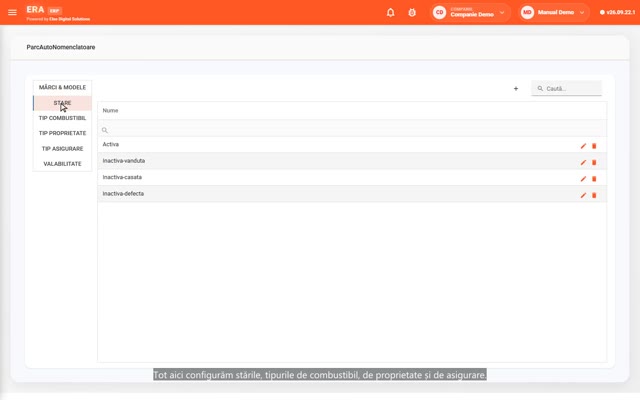Edit the Activa row
Screen dimensions: 640x400
pyautogui.click(x=583, y=146)
